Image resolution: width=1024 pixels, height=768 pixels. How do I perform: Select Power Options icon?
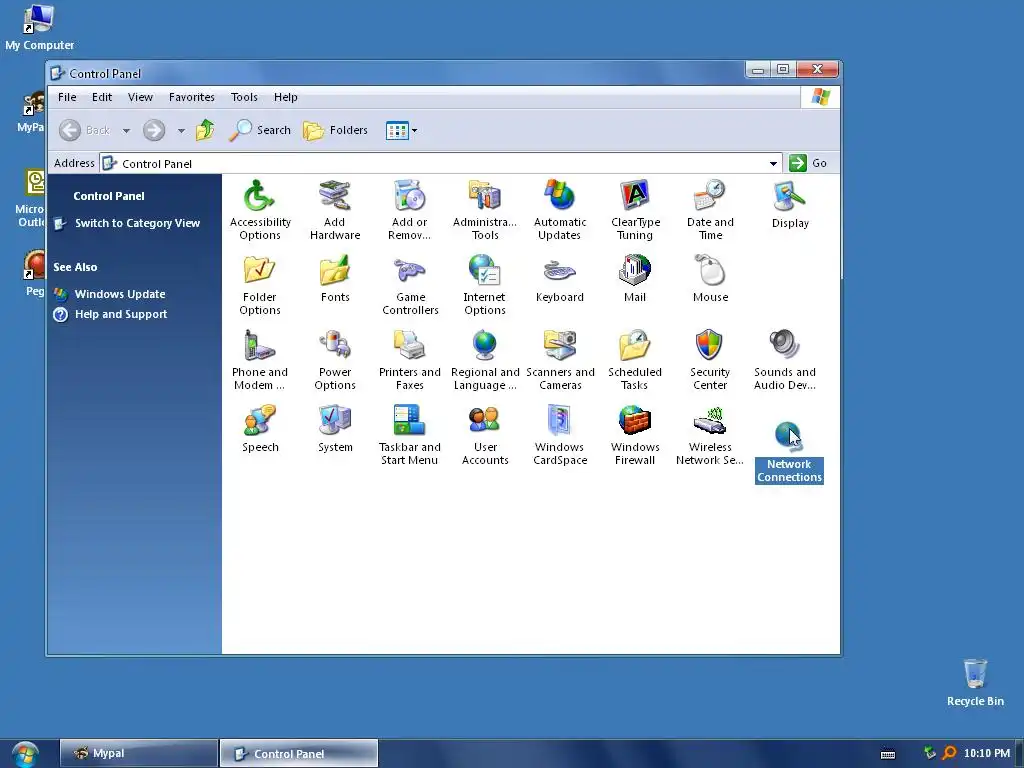pos(334,360)
